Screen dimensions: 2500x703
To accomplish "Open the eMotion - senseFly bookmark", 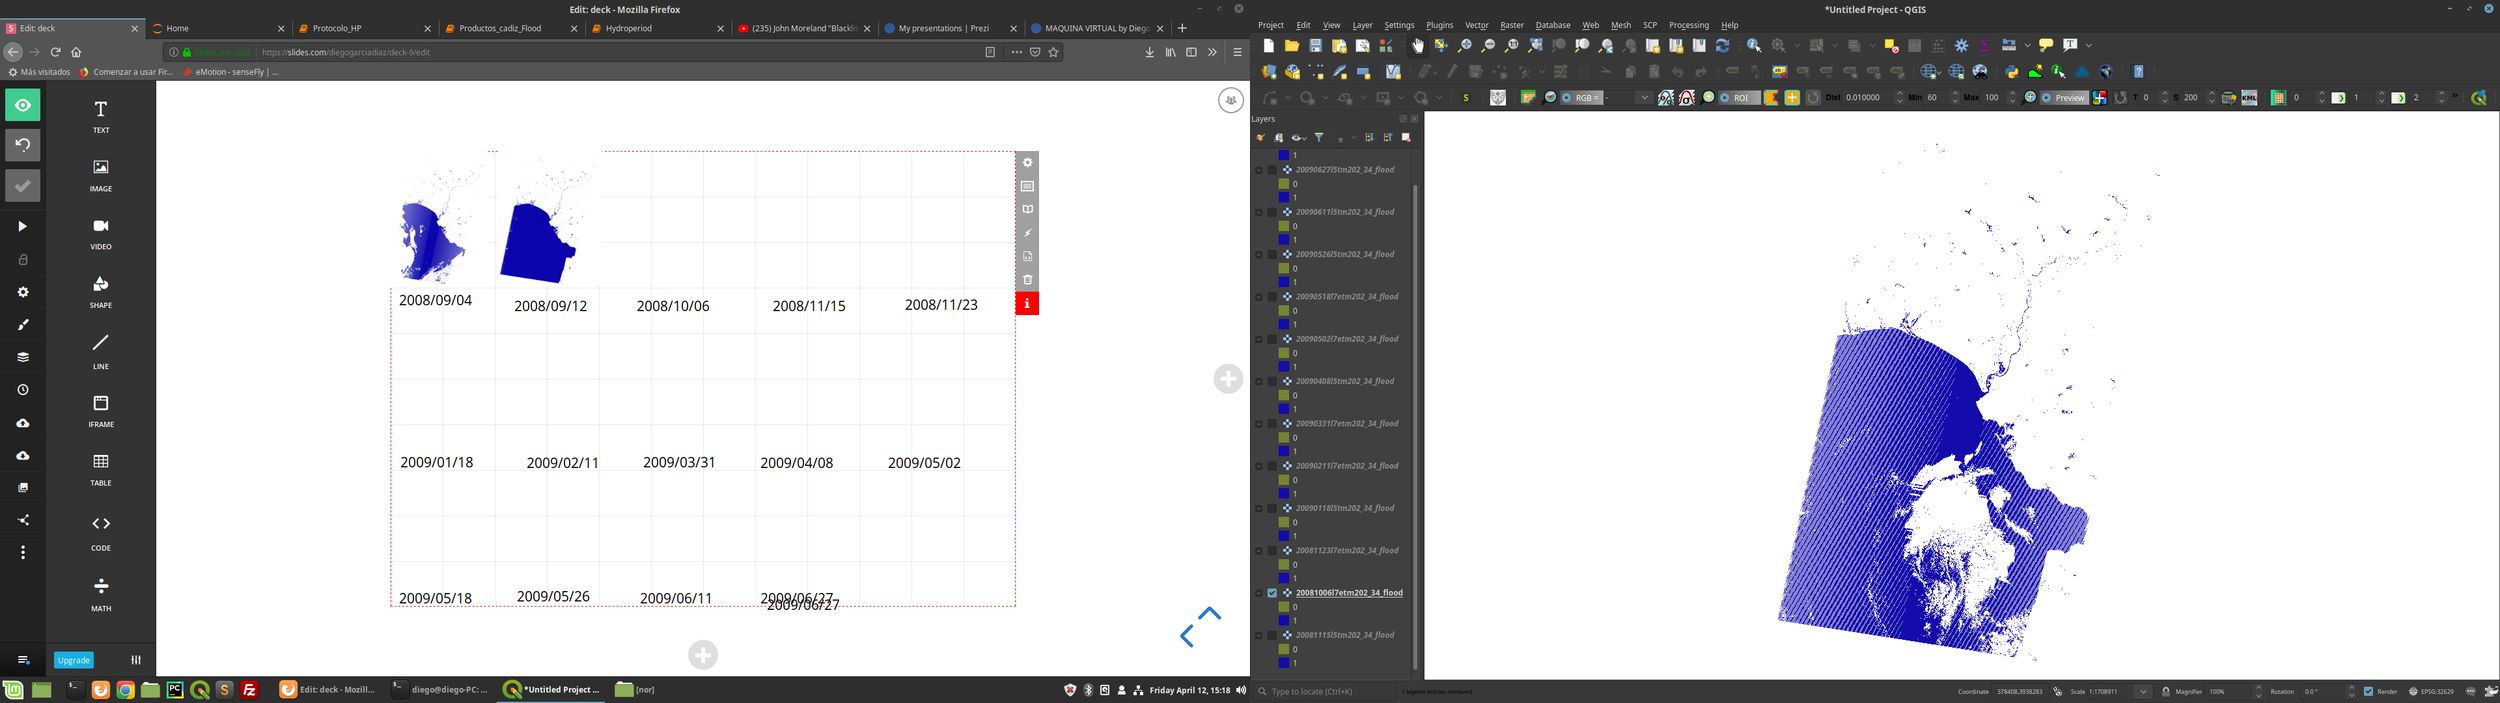I will tap(231, 72).
